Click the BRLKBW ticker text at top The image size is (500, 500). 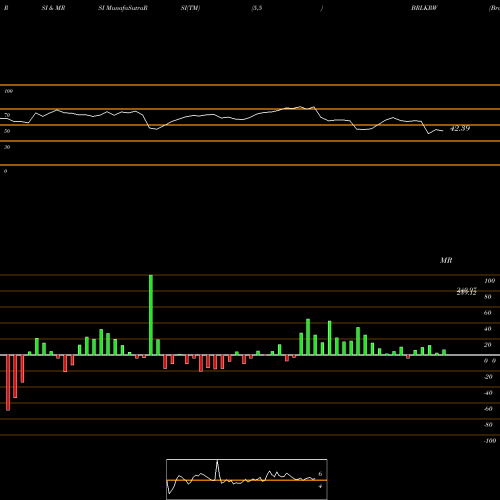coord(424,8)
